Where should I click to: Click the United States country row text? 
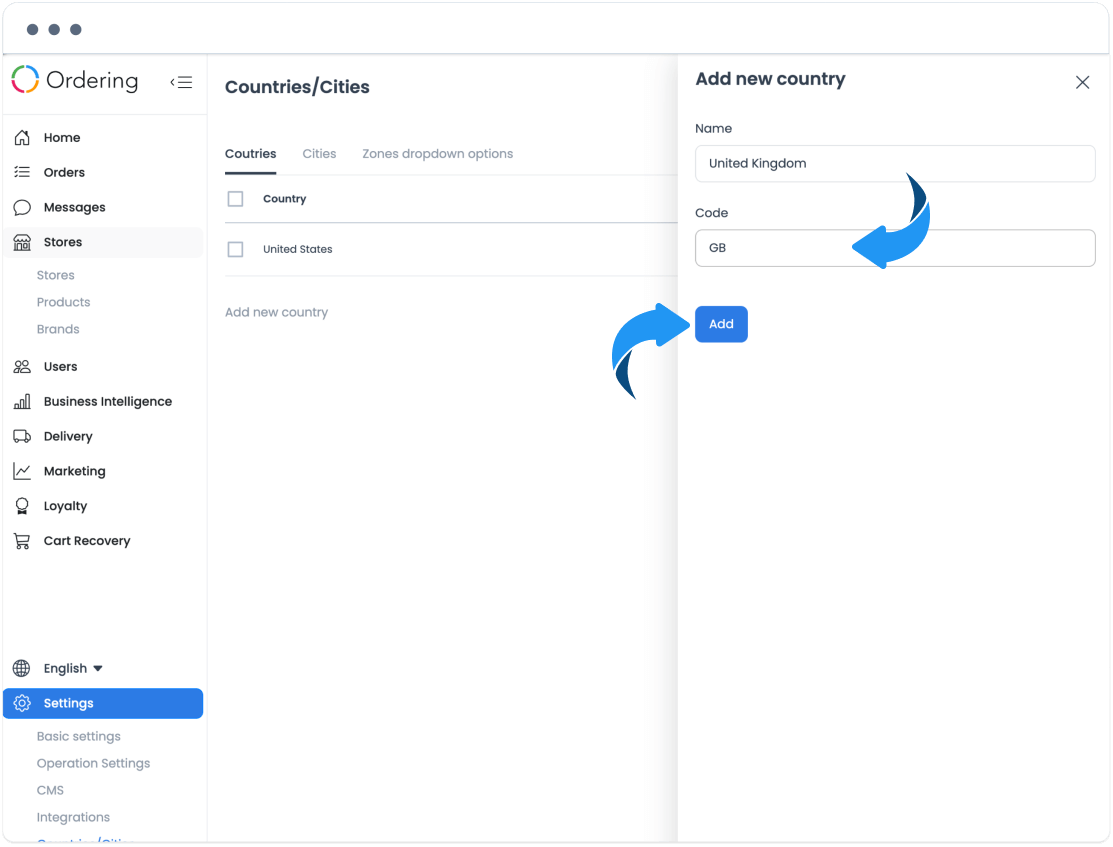coord(297,249)
